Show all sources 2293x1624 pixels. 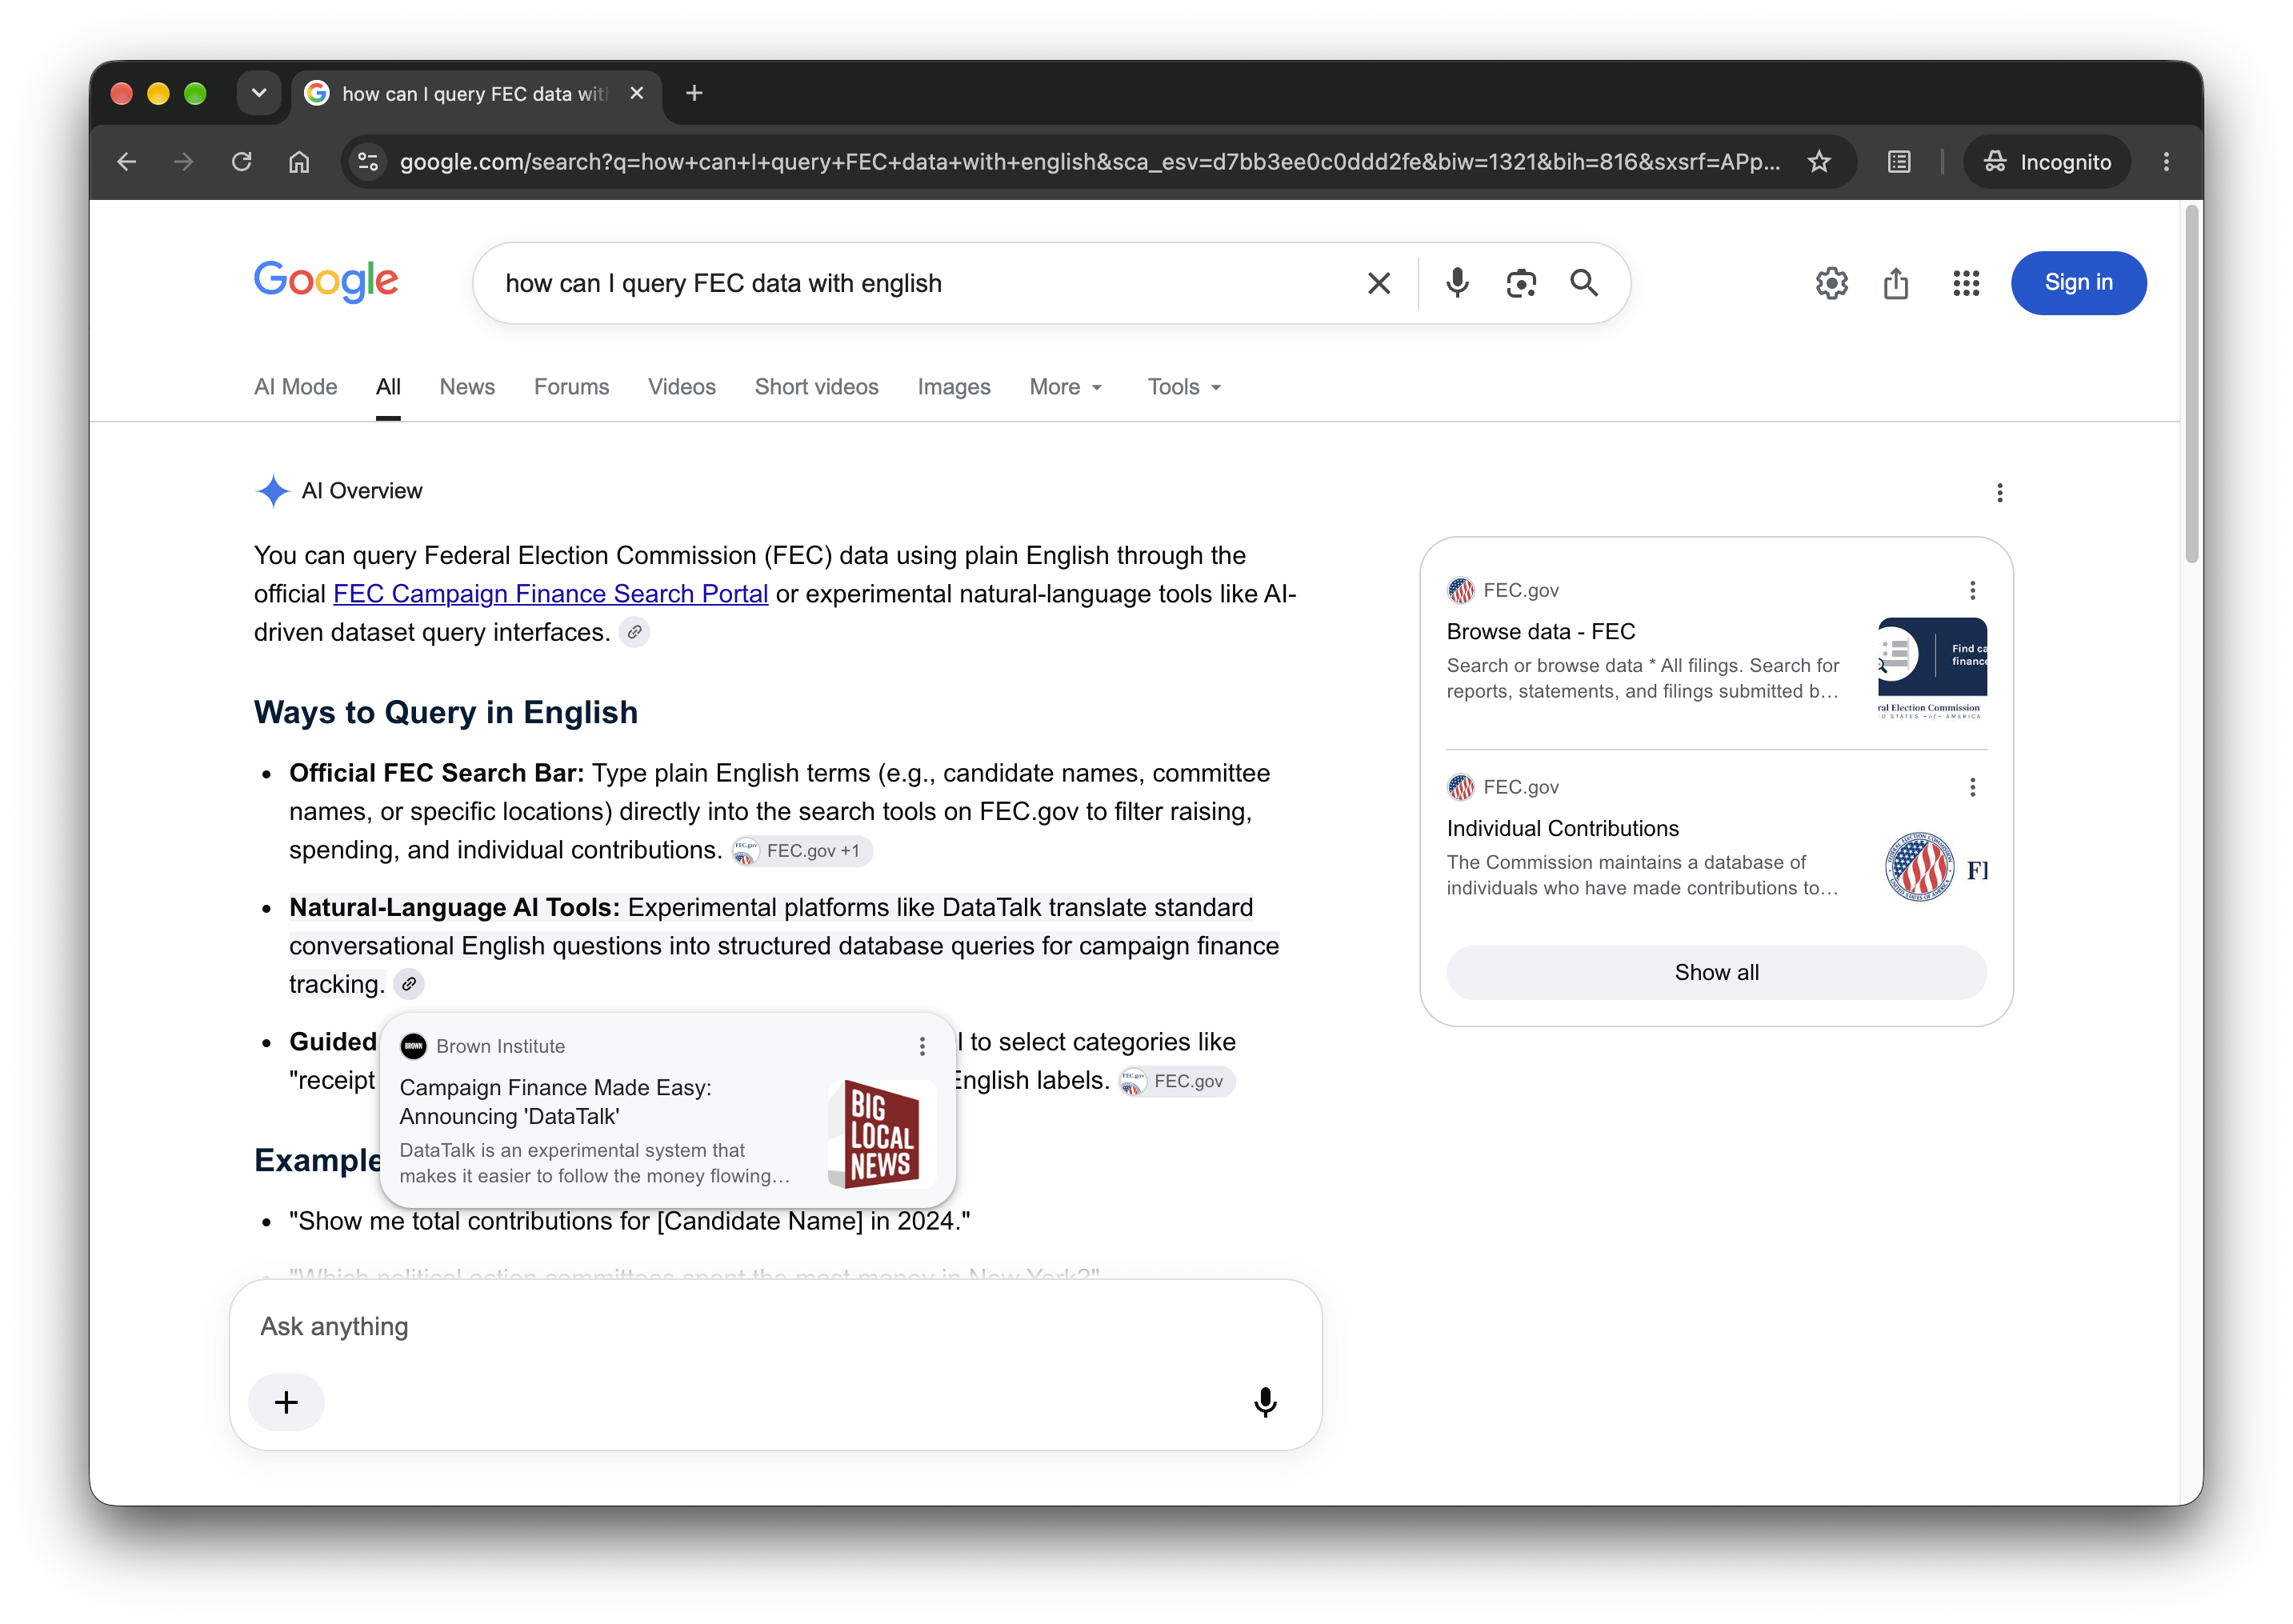[x=1716, y=973]
